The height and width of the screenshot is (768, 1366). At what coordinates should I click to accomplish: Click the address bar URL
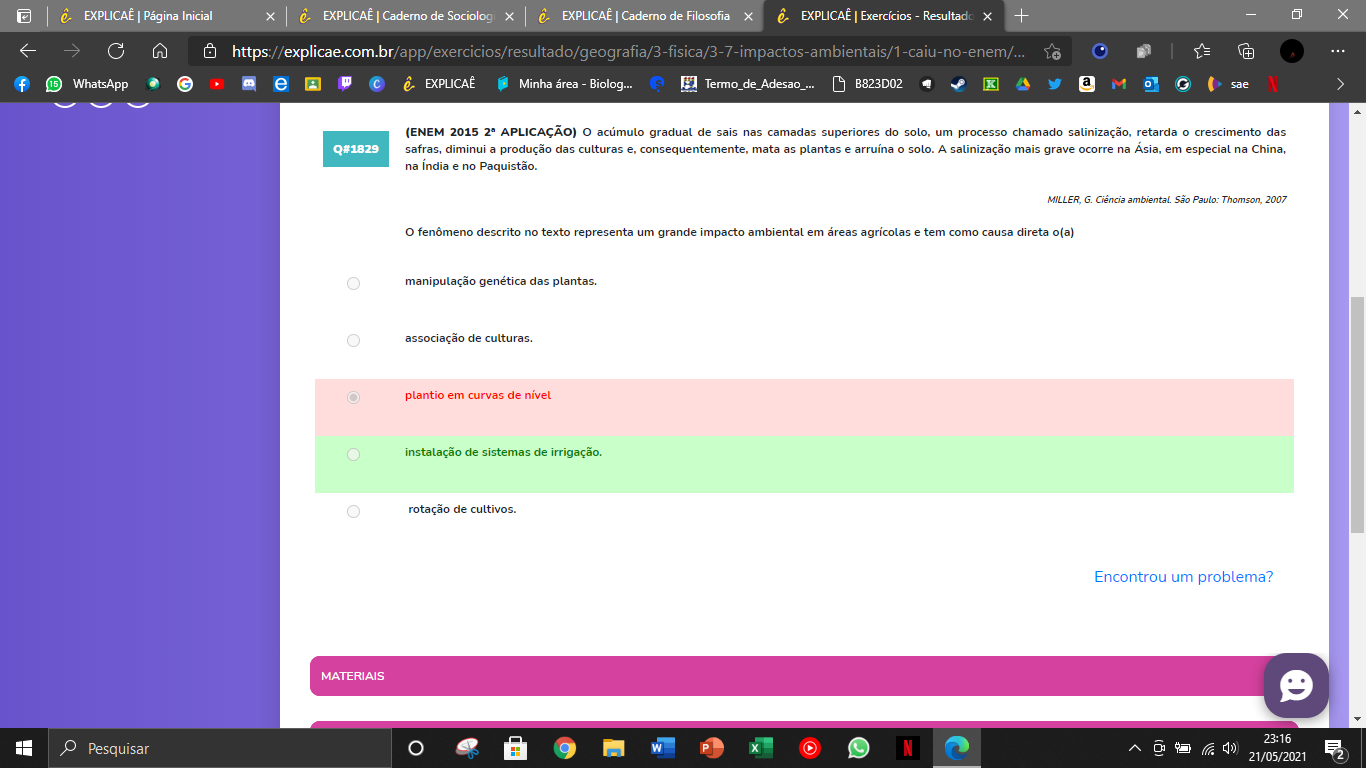(628, 51)
